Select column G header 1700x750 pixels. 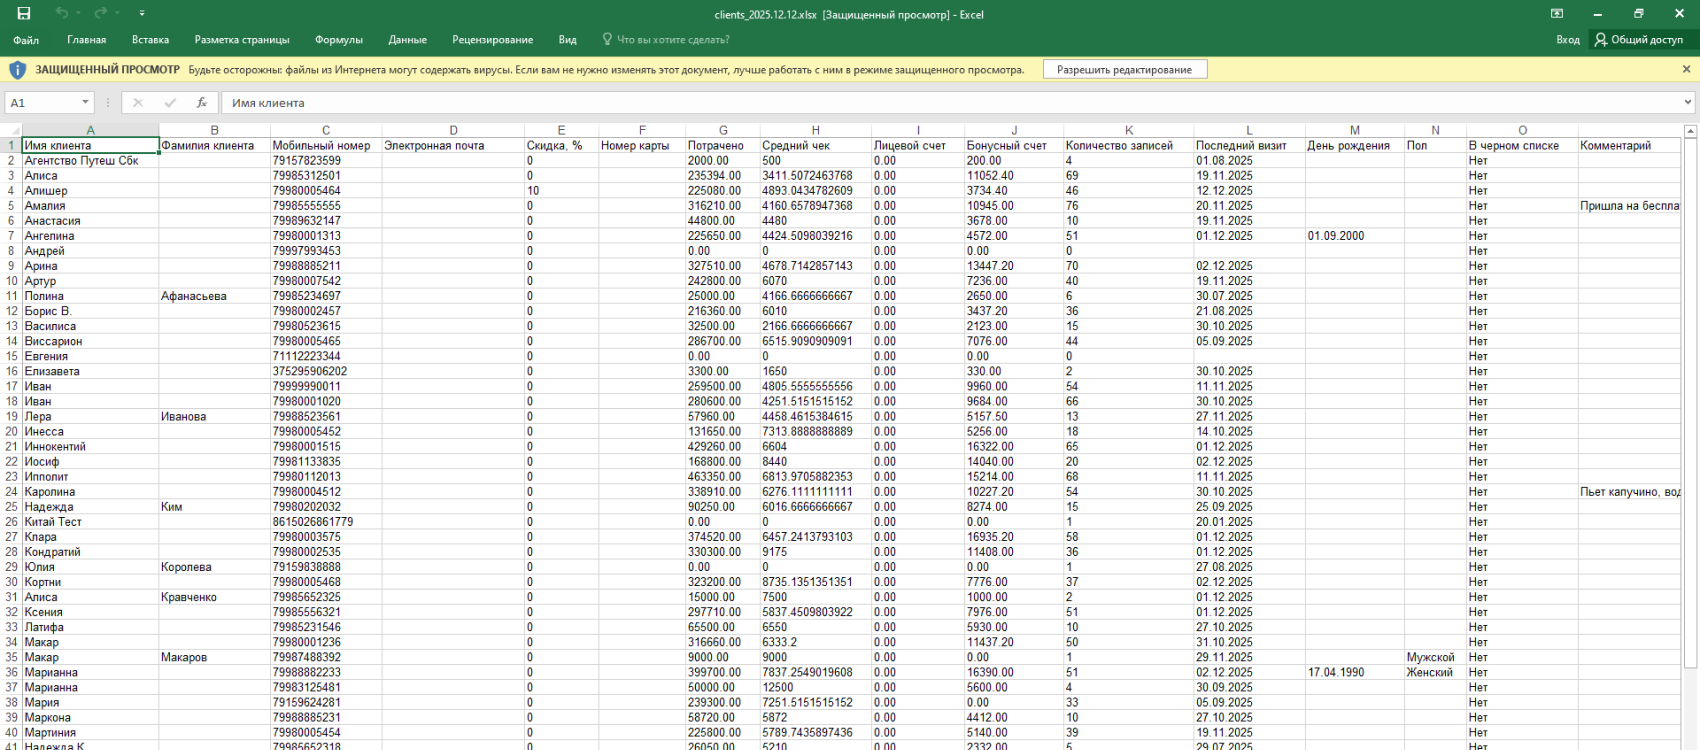(723, 131)
